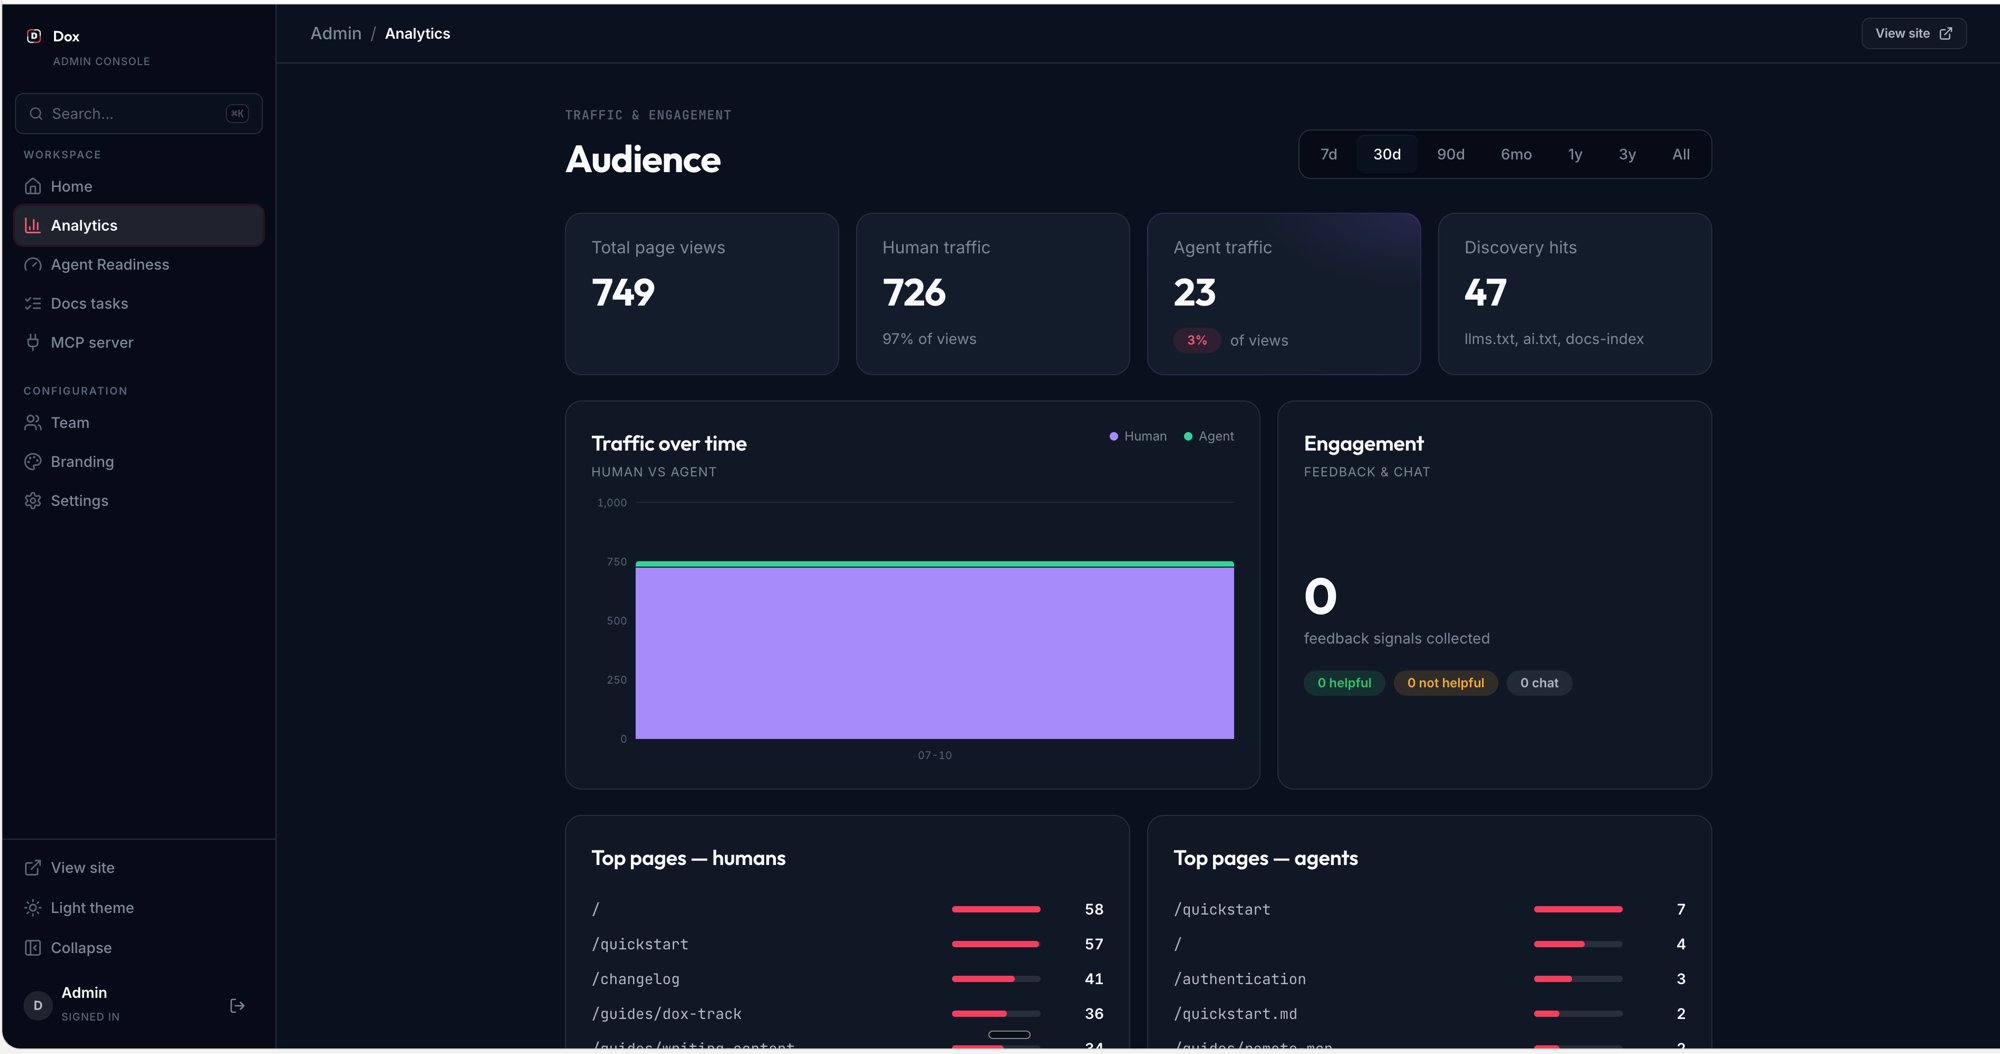The height and width of the screenshot is (1054, 2000).
Task: Click the Branding palette icon
Action: coord(33,461)
